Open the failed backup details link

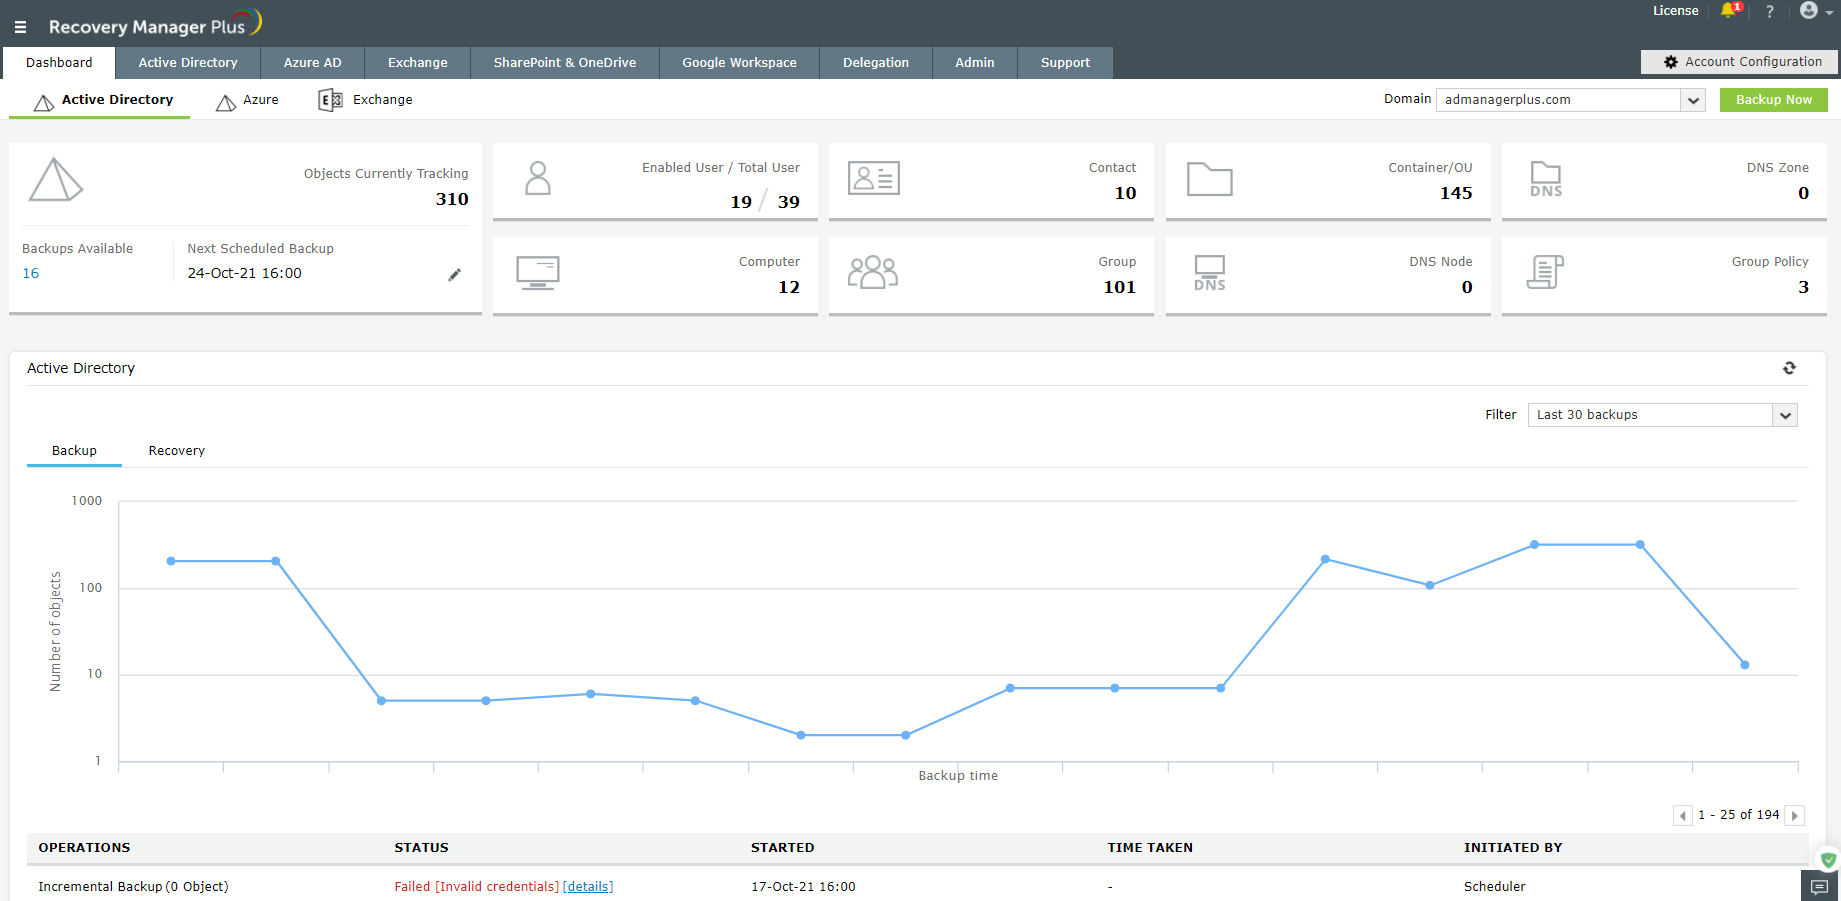click(x=588, y=886)
